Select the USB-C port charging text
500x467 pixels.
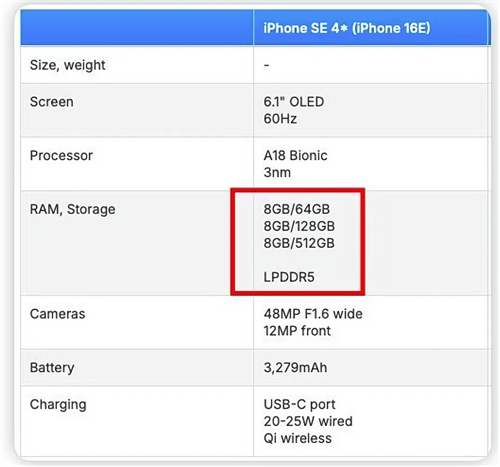click(299, 405)
